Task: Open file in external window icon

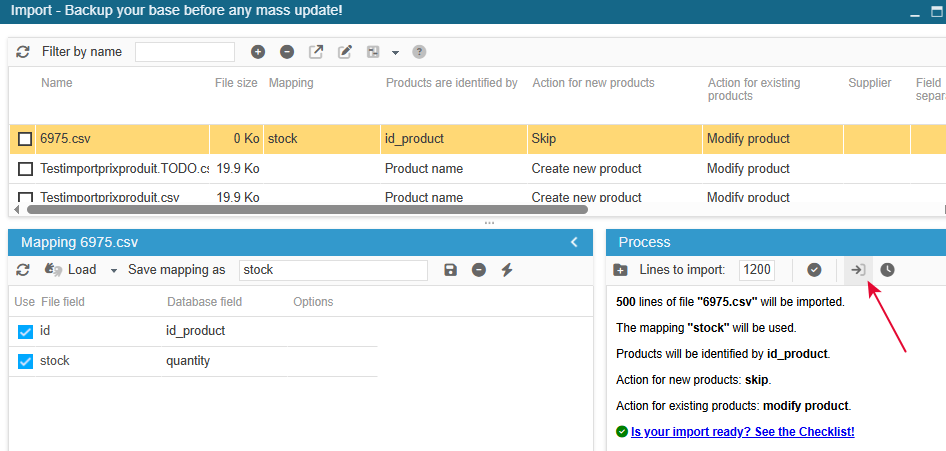Action: 316,52
